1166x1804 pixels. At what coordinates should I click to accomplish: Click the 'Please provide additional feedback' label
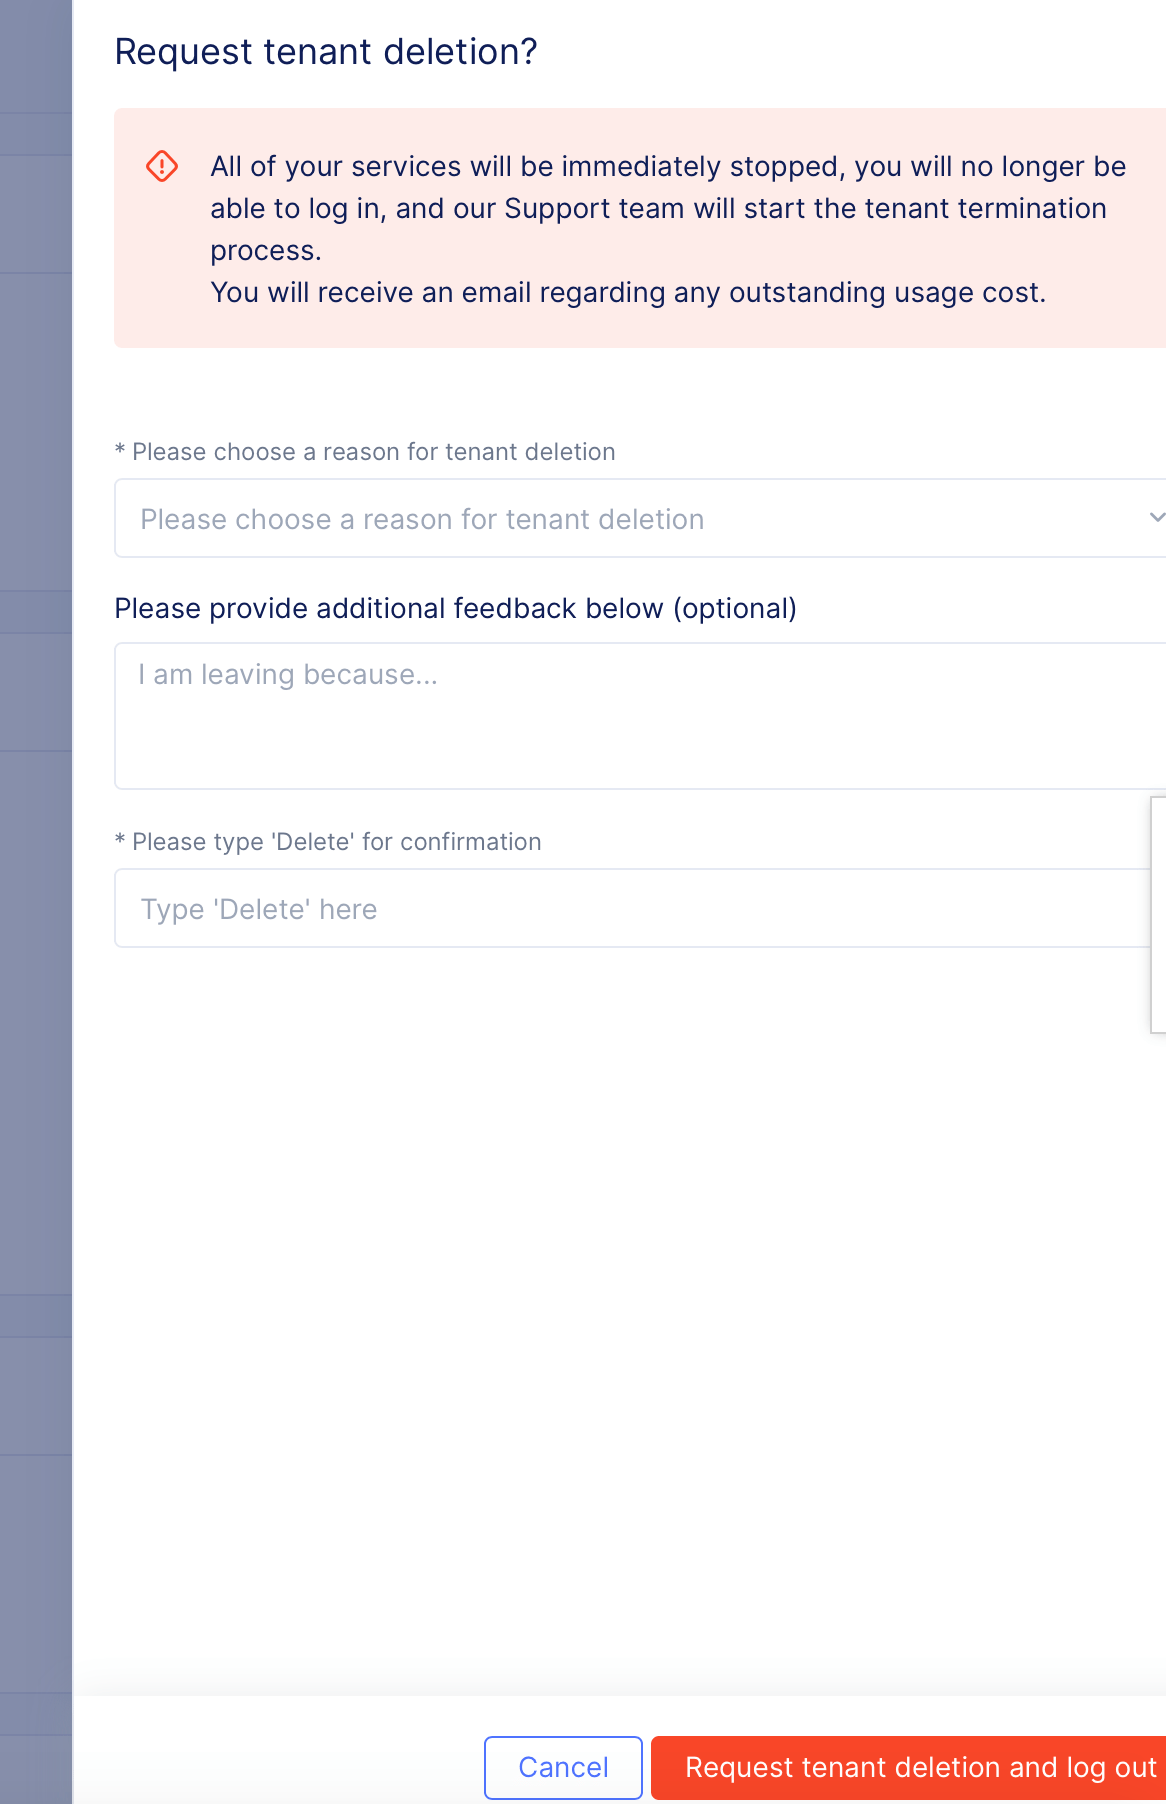[x=457, y=608]
